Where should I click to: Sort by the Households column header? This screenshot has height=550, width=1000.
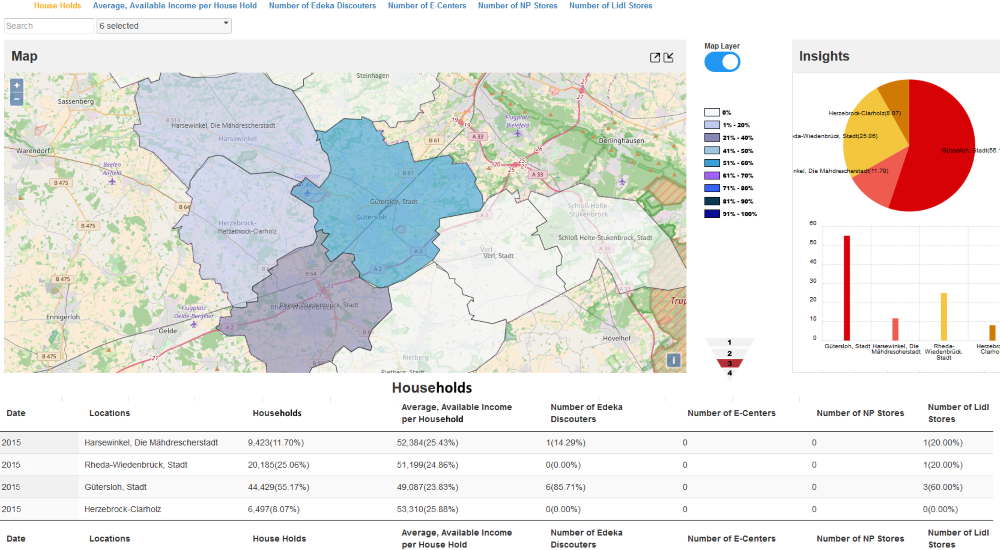(277, 413)
